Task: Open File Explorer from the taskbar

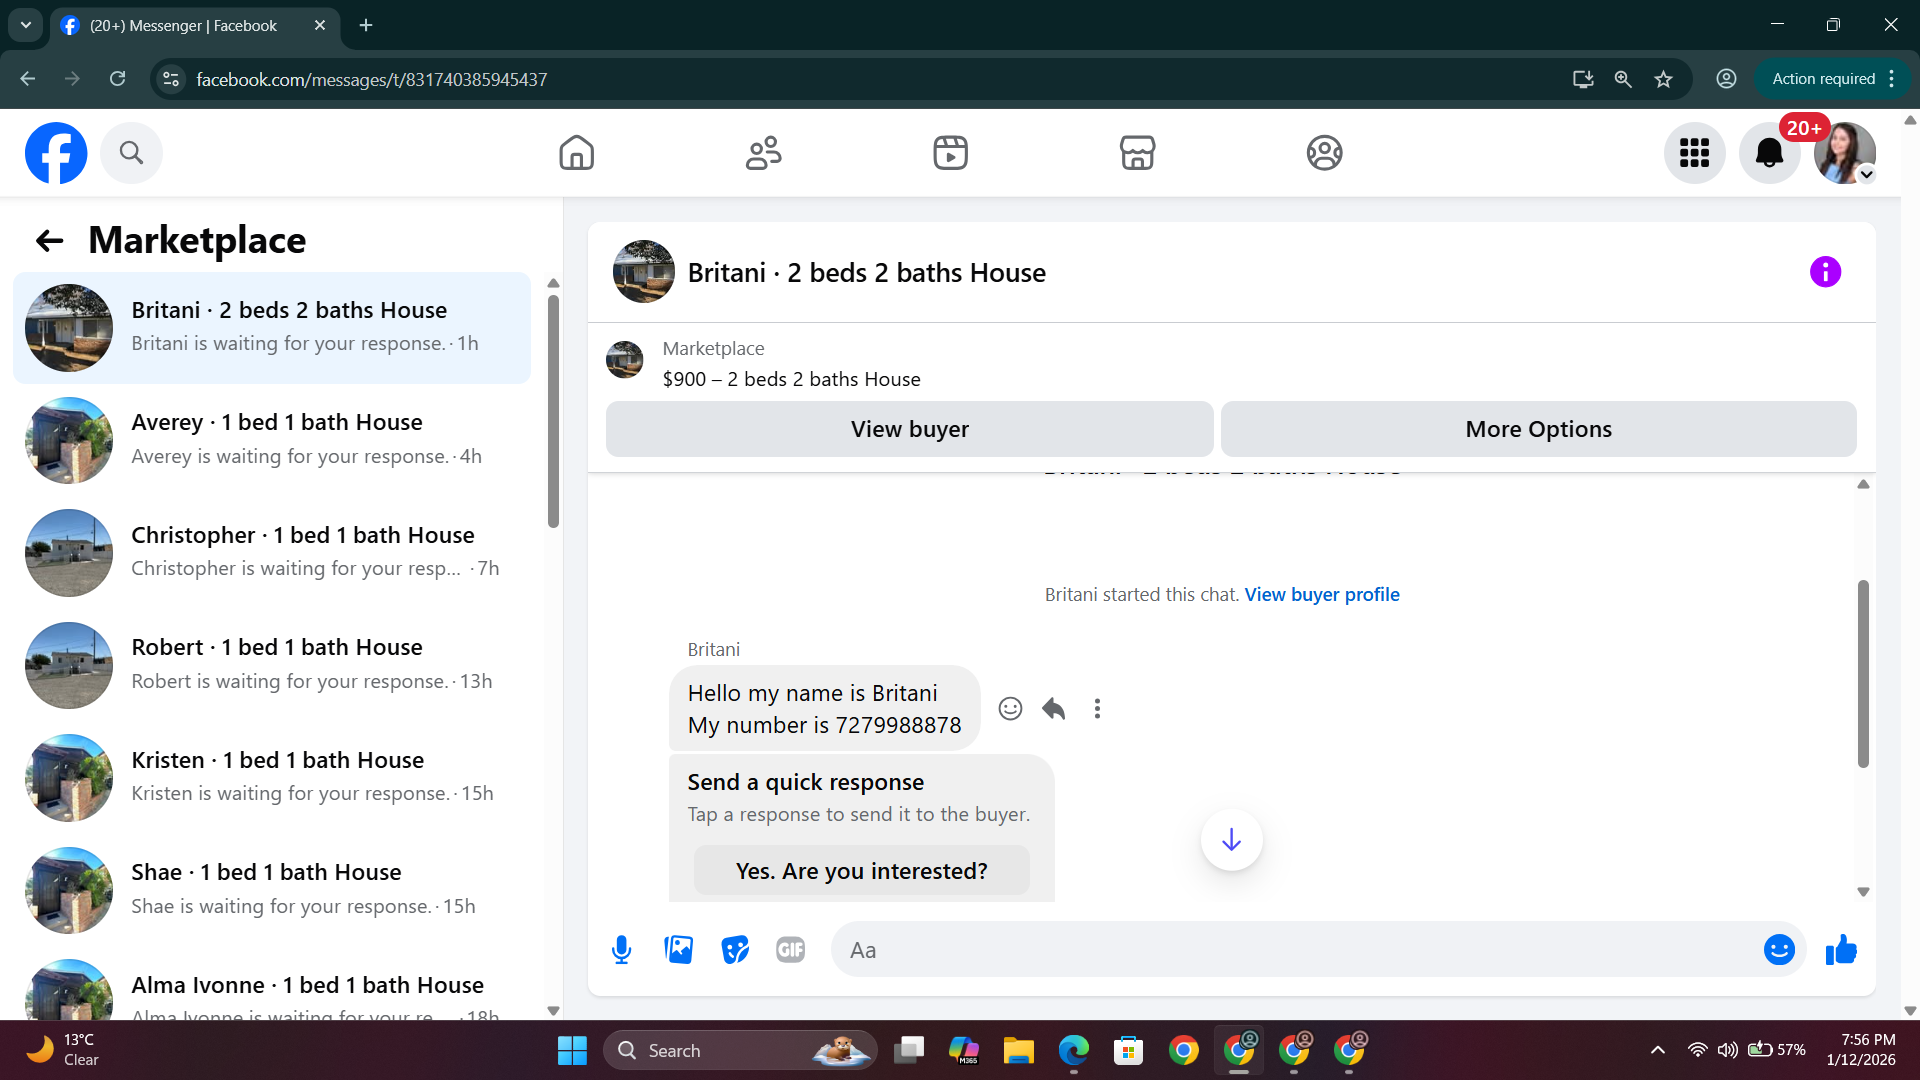Action: 1018,1051
